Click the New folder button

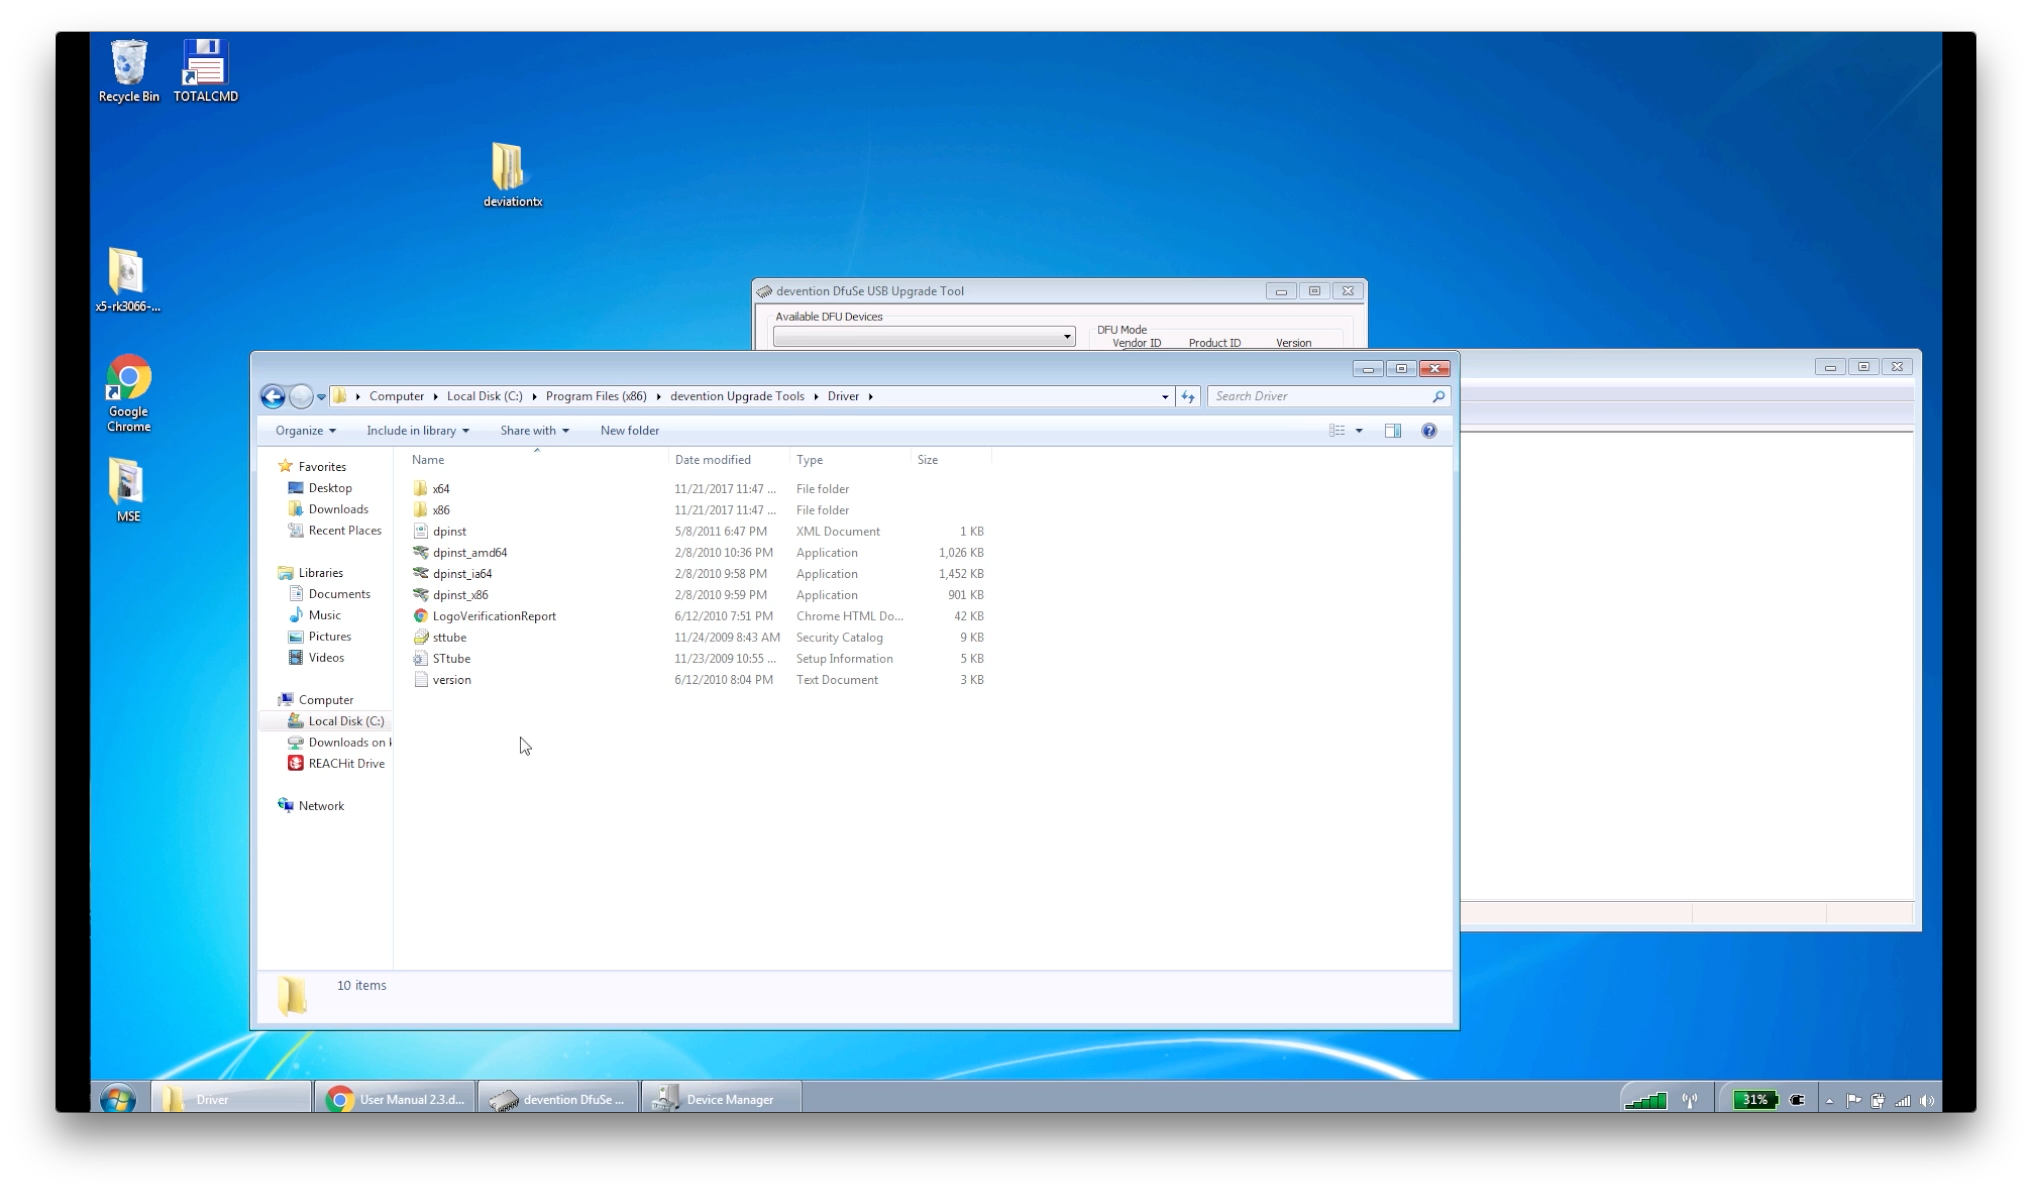(629, 431)
